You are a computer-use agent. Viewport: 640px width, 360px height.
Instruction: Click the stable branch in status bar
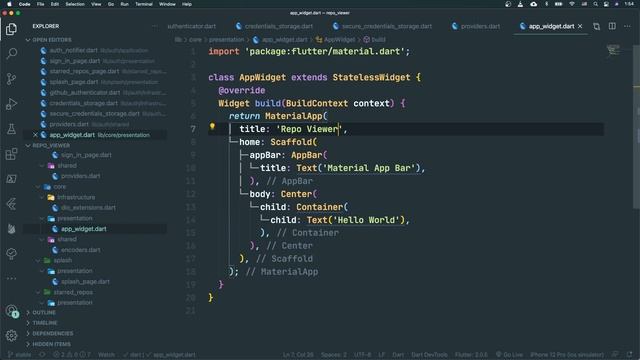pyautogui.click(x=19, y=355)
